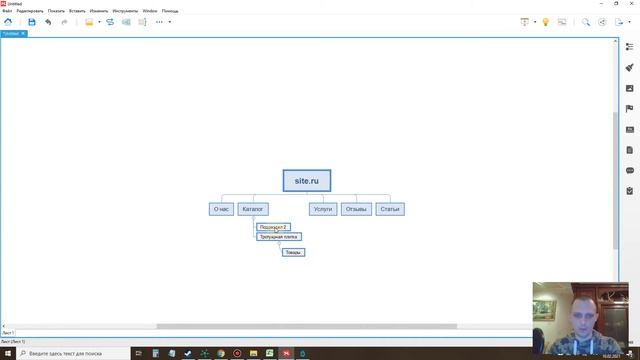Viewport: 640px width, 360px height.
Task: Click the Gantt view icon
Action: click(x=562, y=22)
